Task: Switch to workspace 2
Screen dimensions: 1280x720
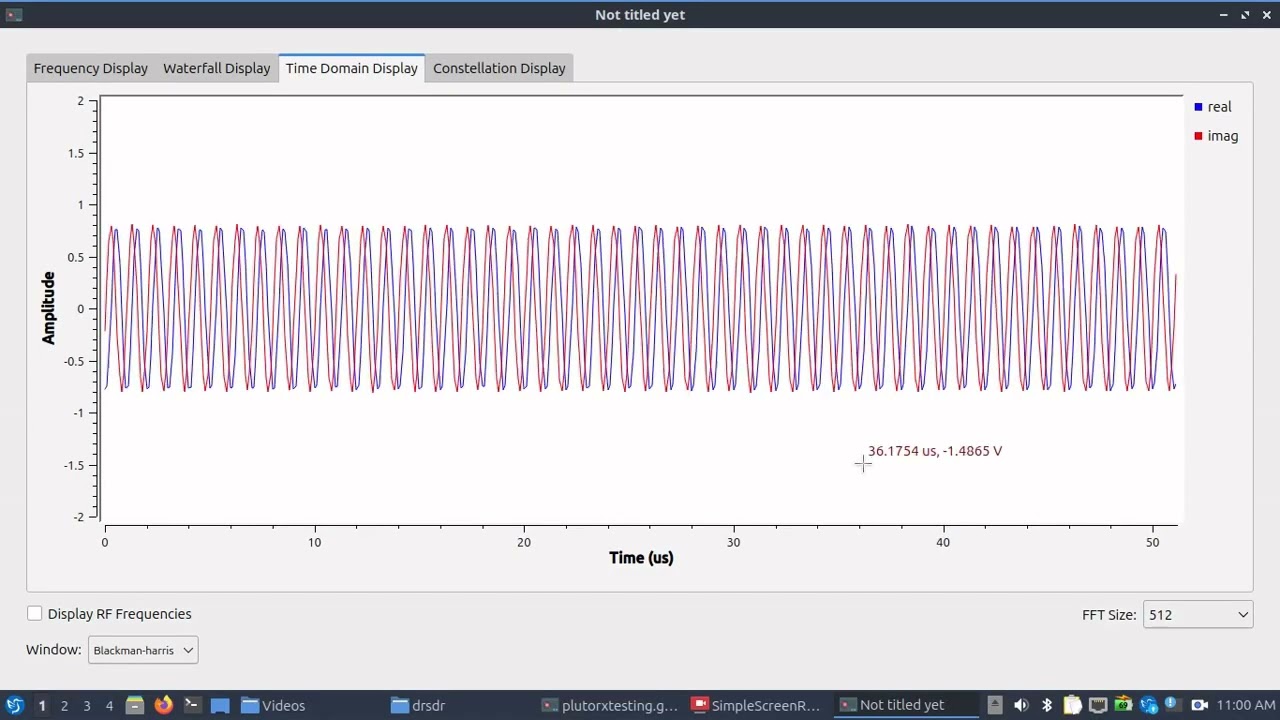Action: click(x=64, y=705)
